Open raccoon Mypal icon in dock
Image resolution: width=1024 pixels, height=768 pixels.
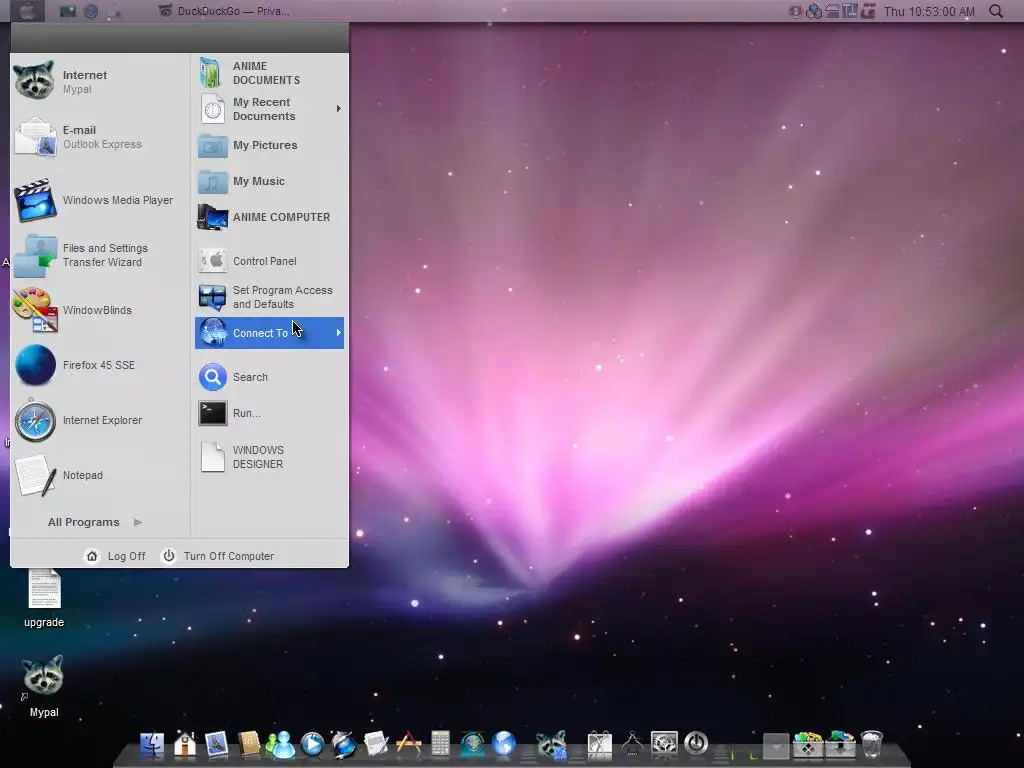tap(552, 745)
